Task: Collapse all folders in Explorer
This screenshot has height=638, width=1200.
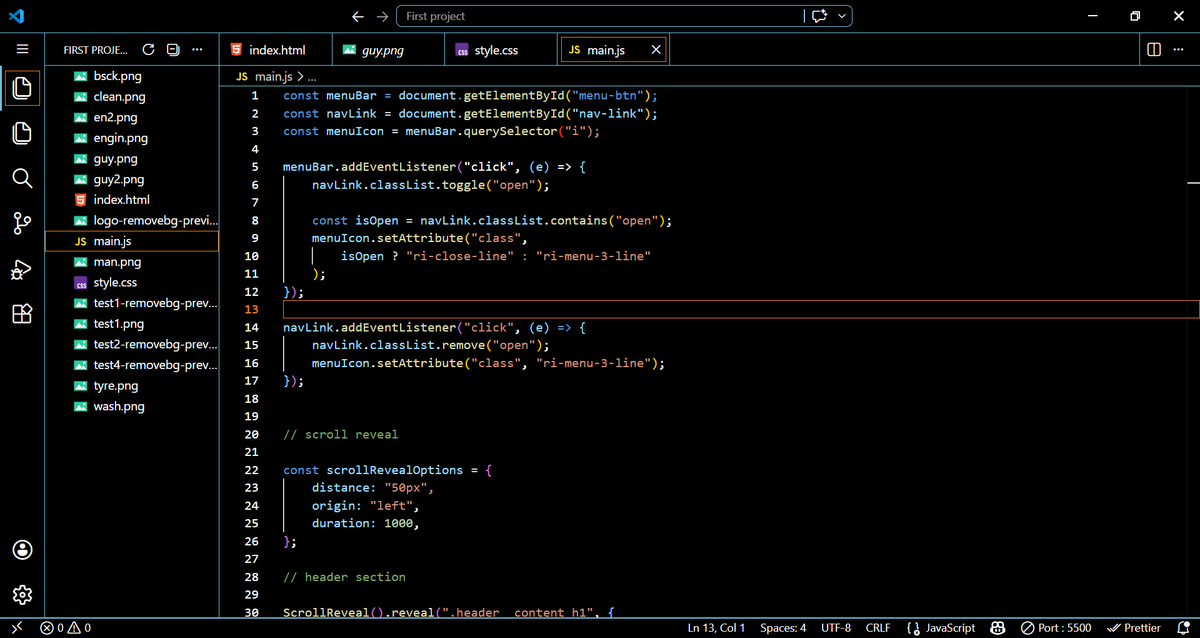Action: tap(172, 49)
